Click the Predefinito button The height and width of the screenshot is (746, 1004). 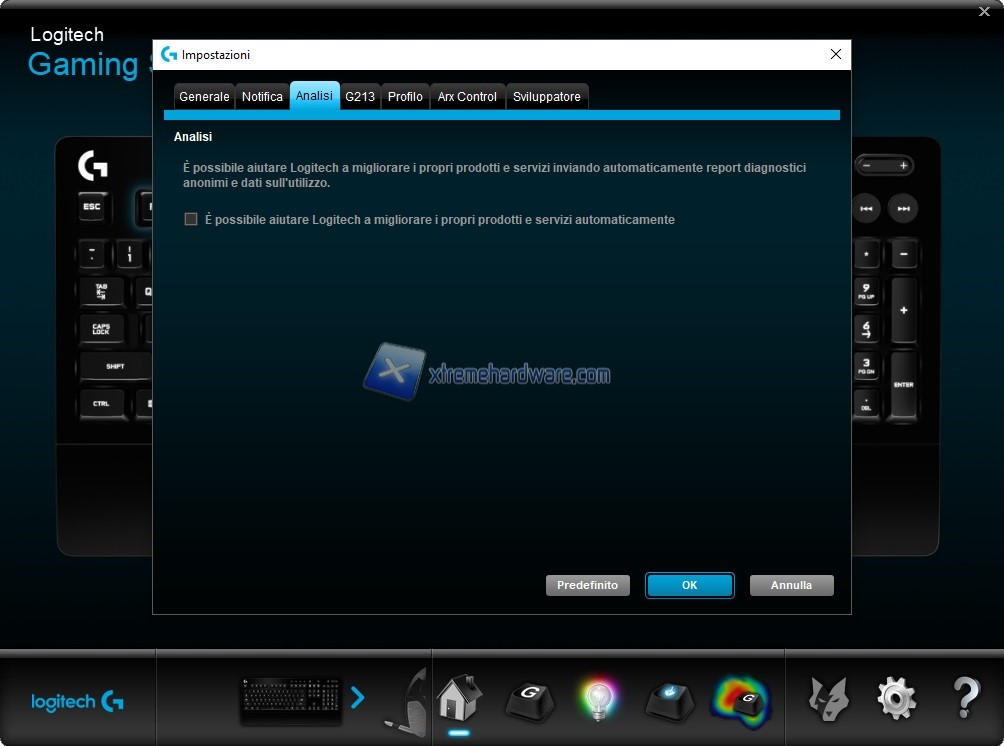click(587, 585)
